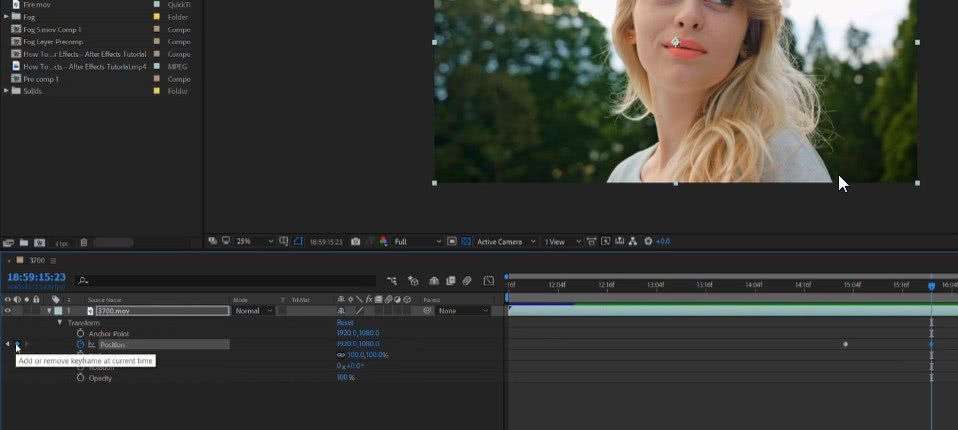Click the Position stopwatch icon
This screenshot has height=430, width=958.
(81, 344)
